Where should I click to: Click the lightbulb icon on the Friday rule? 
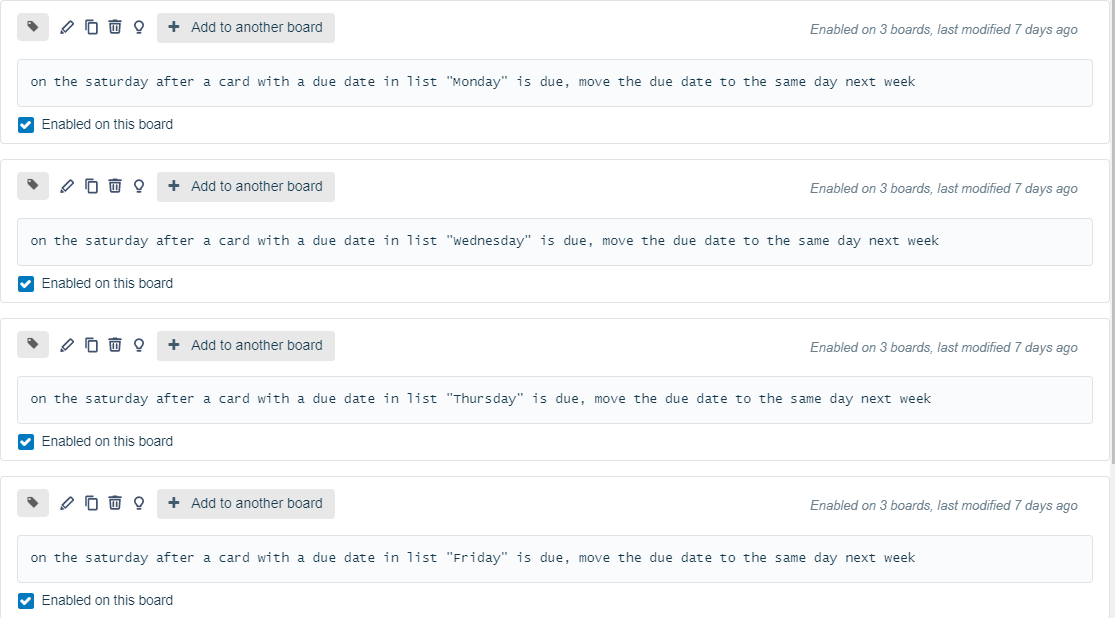tap(139, 504)
